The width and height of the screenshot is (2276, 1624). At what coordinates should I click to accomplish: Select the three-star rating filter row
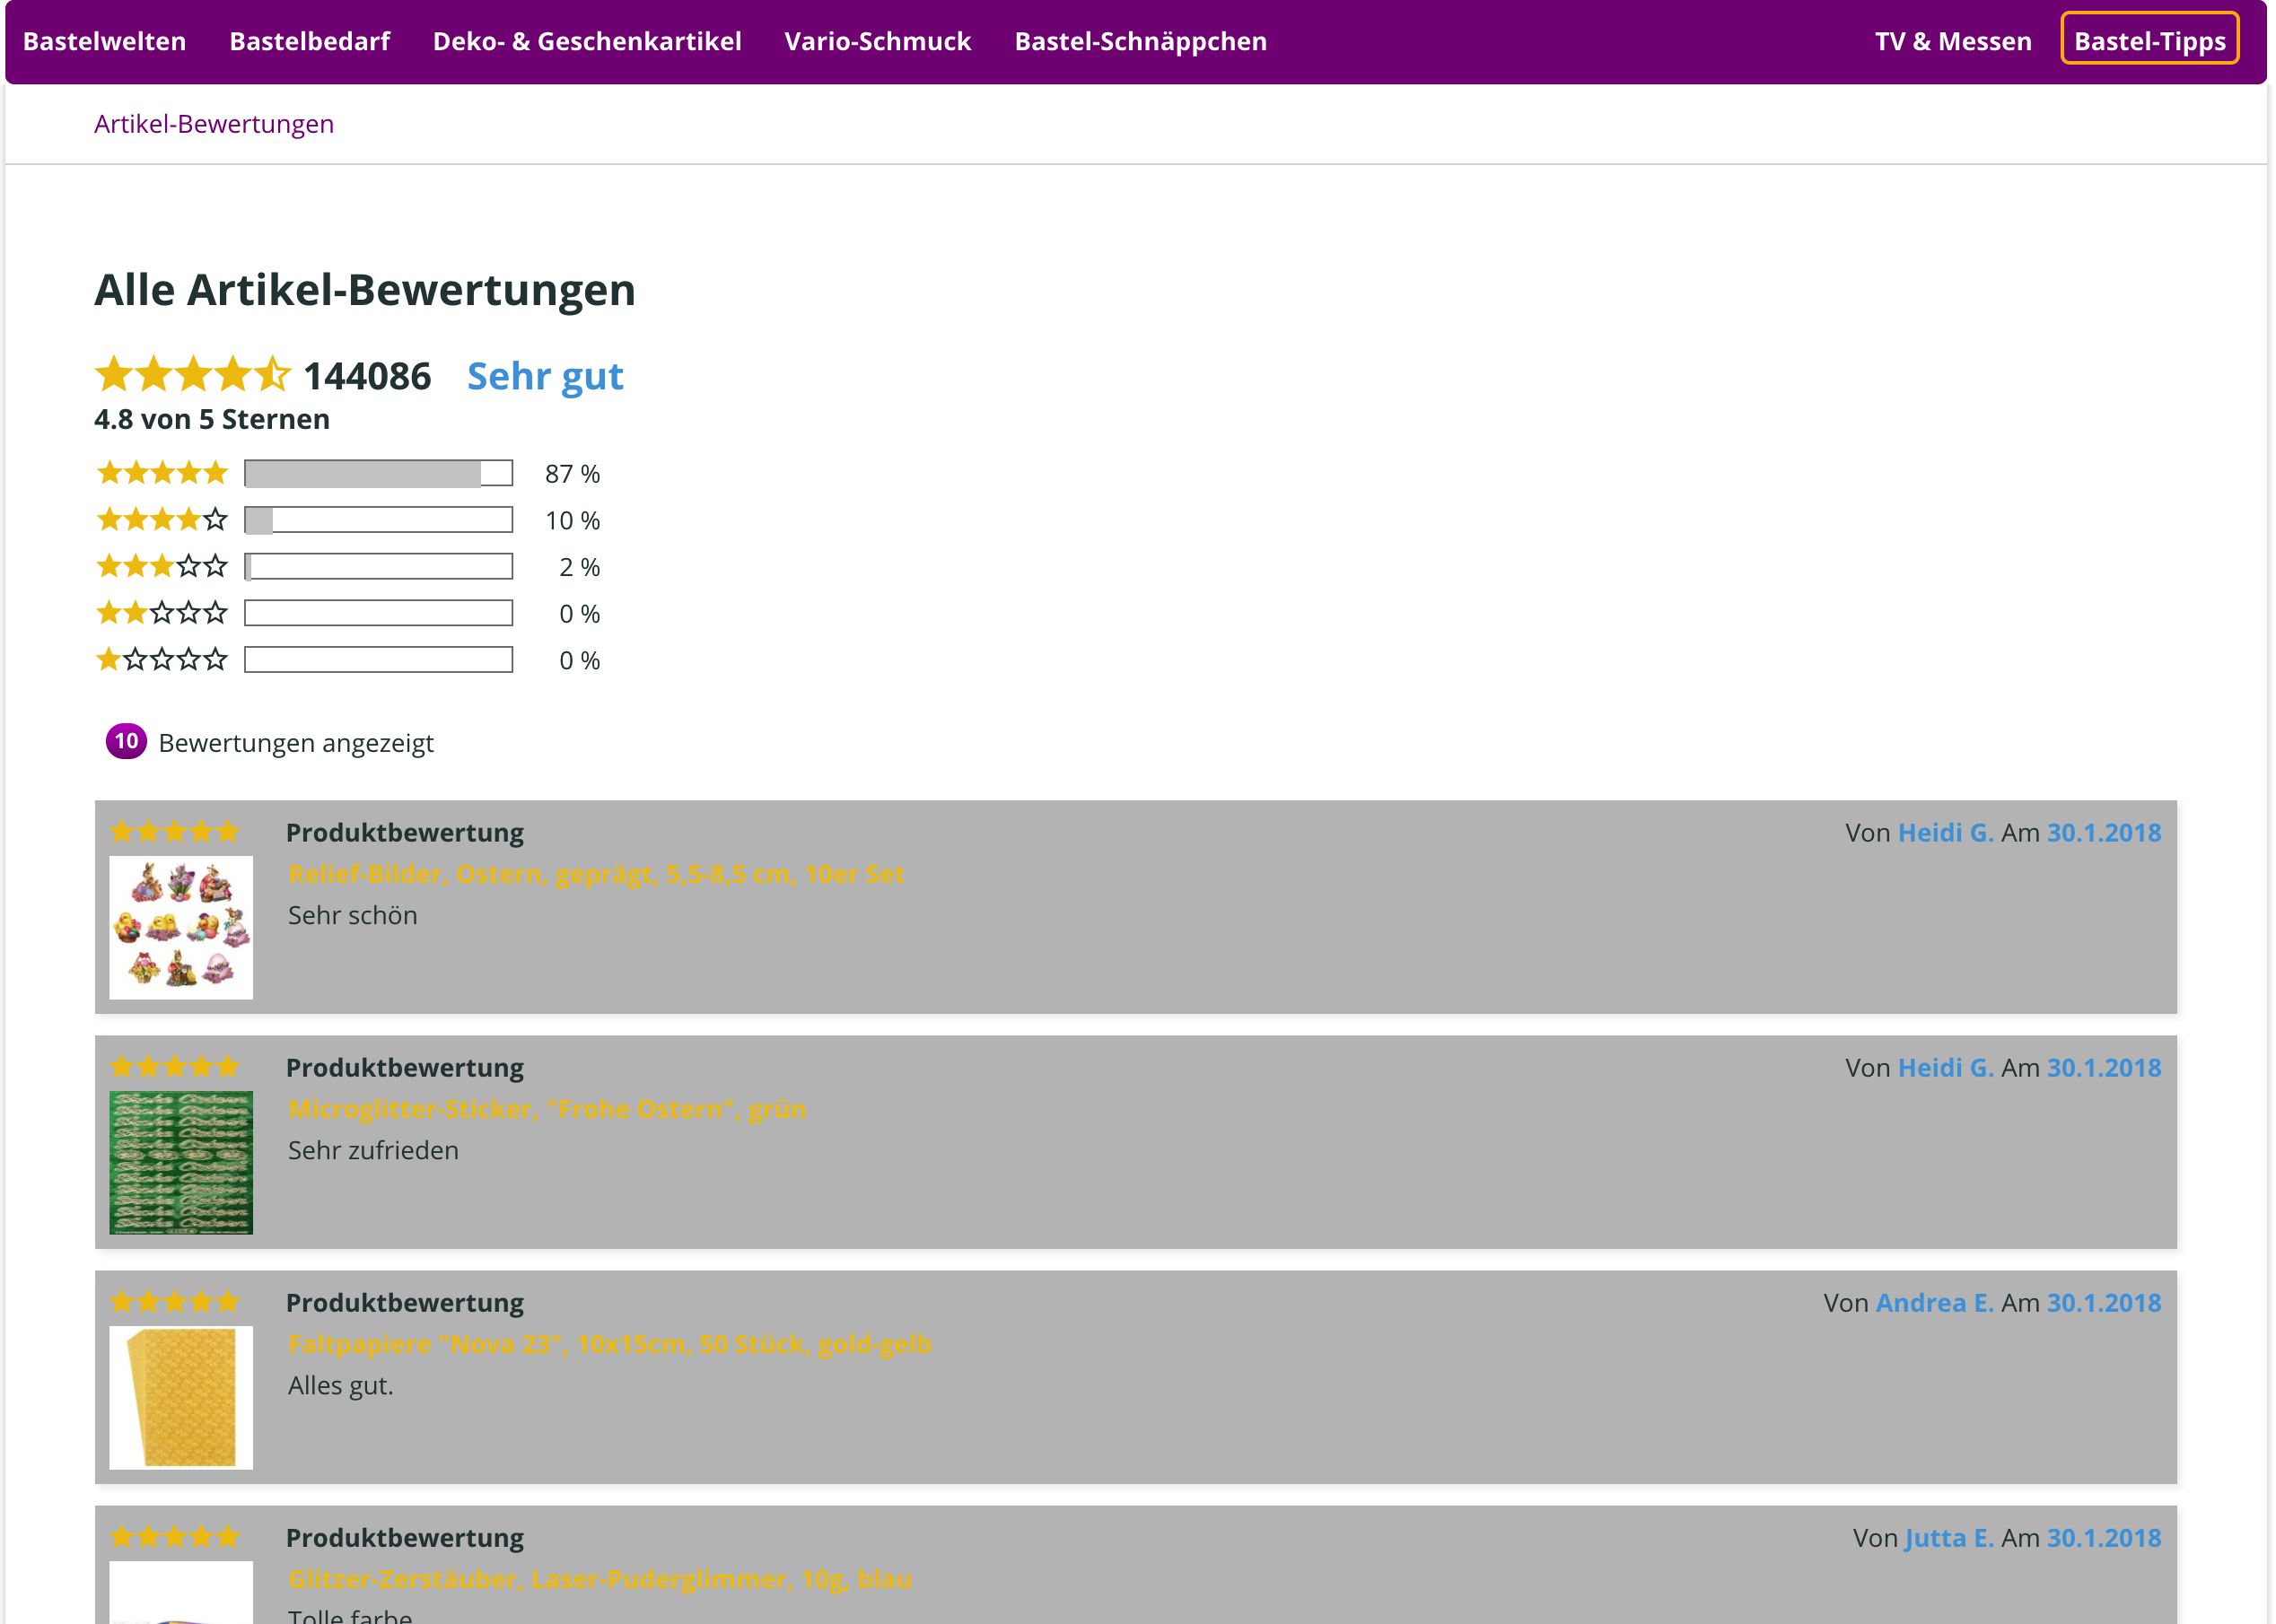click(348, 567)
